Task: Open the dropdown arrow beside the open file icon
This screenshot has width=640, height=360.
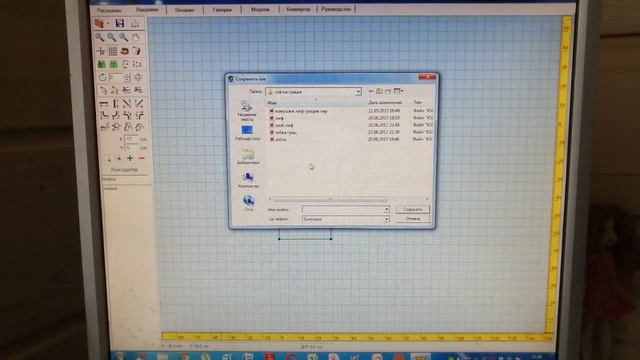Action: tap(108, 24)
